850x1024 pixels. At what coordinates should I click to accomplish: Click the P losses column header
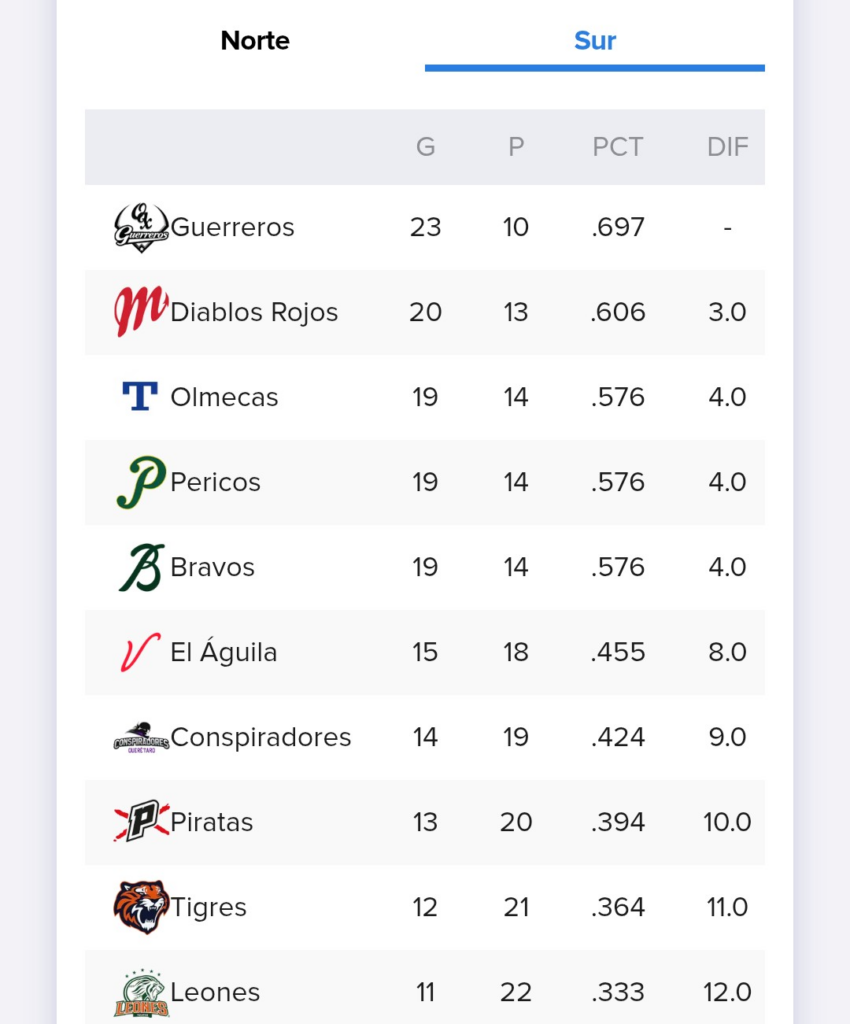pyautogui.click(x=516, y=147)
